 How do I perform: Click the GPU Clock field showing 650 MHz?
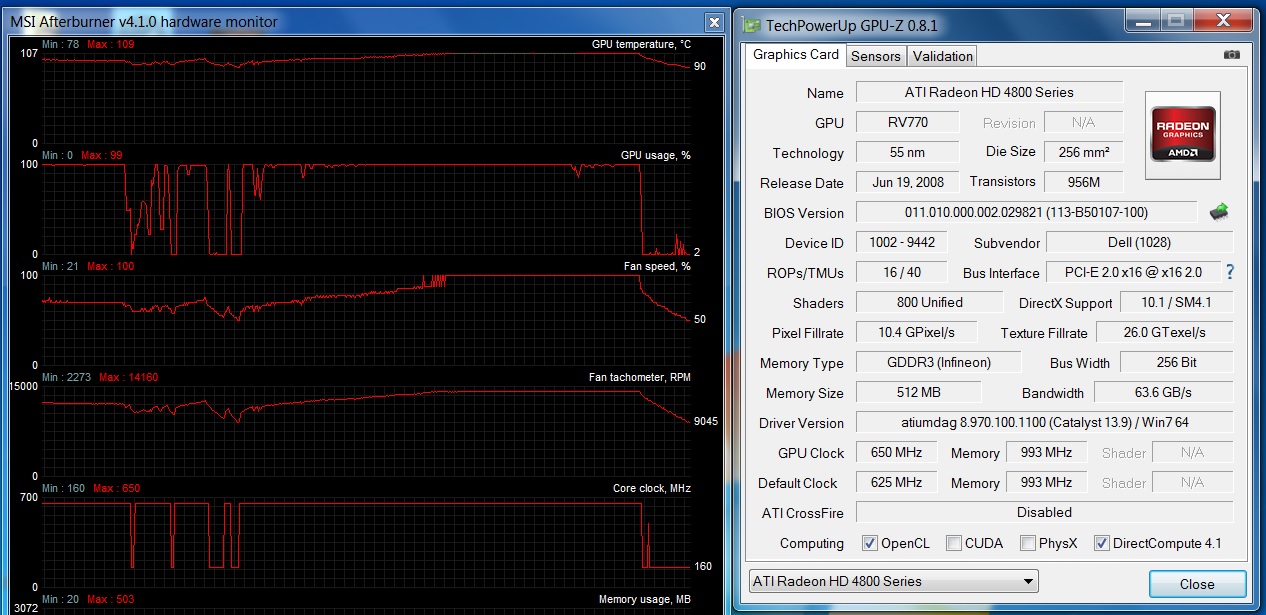(x=896, y=452)
